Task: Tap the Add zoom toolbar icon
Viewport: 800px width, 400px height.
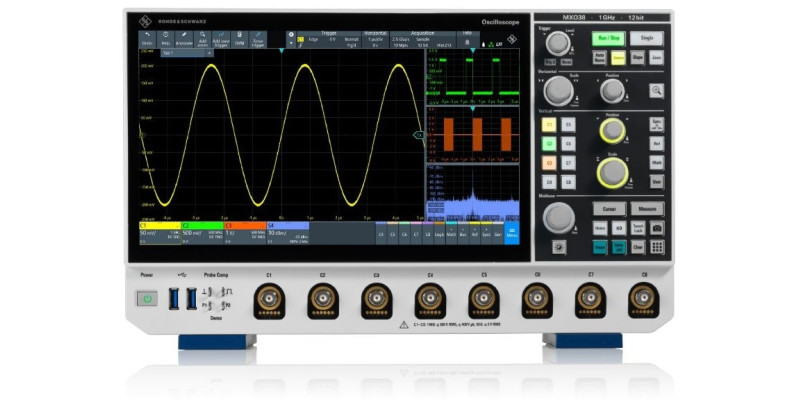Action: 203,38
